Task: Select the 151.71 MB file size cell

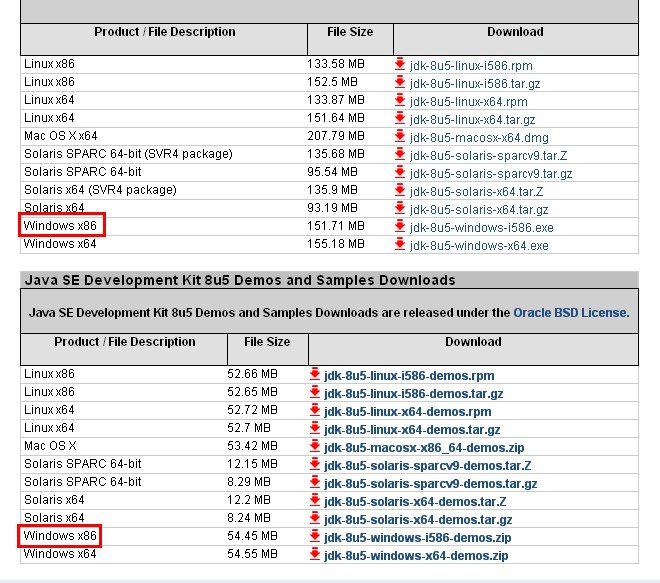Action: 335,226
